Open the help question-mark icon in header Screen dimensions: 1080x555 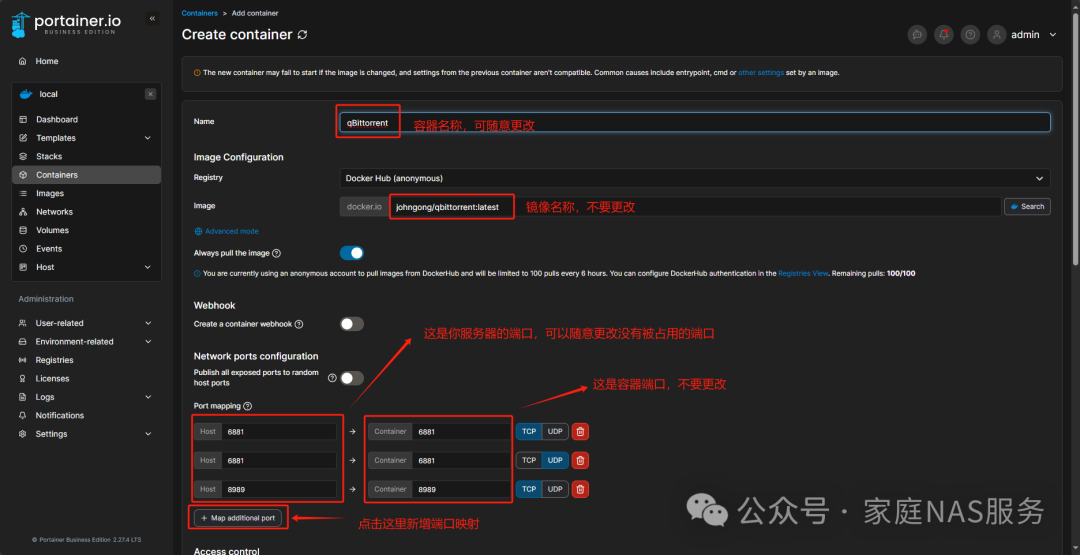(x=970, y=34)
